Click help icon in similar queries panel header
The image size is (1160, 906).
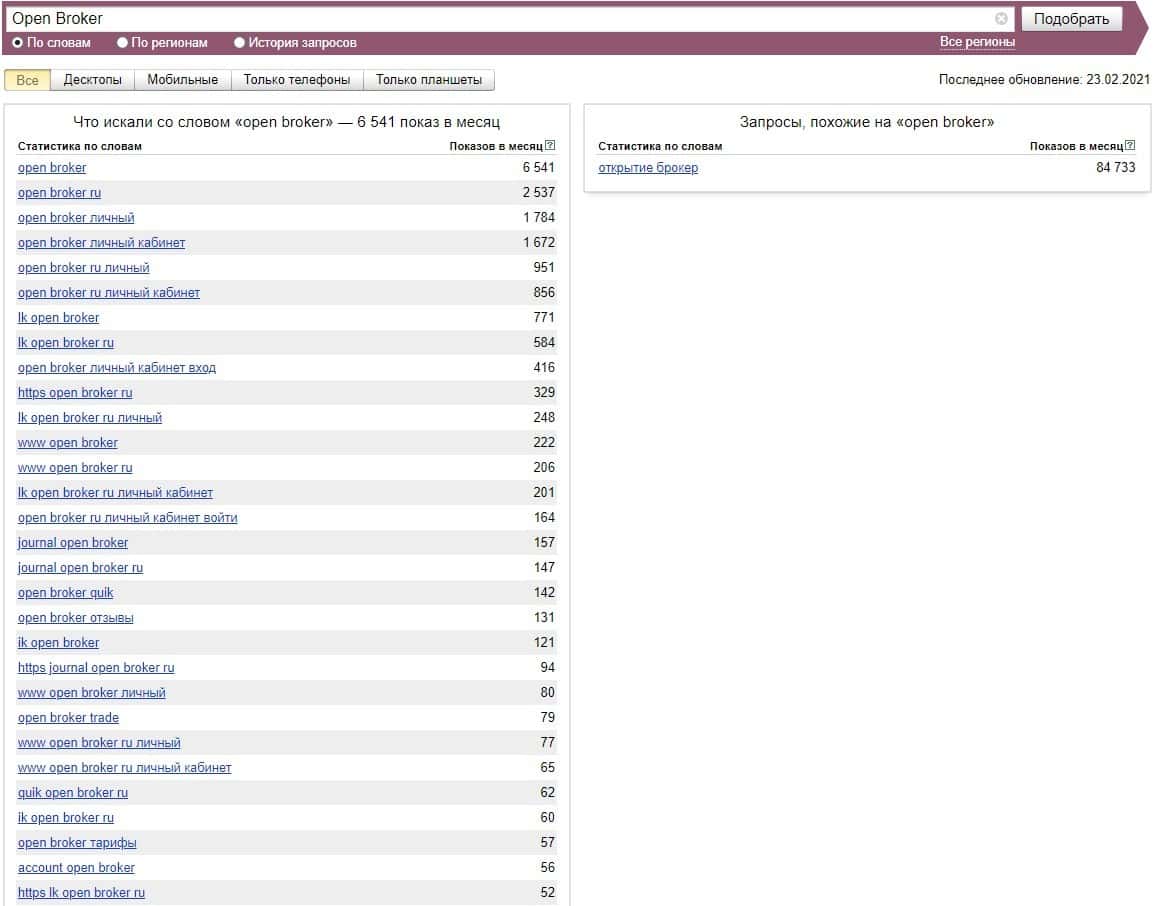[x=1130, y=146]
